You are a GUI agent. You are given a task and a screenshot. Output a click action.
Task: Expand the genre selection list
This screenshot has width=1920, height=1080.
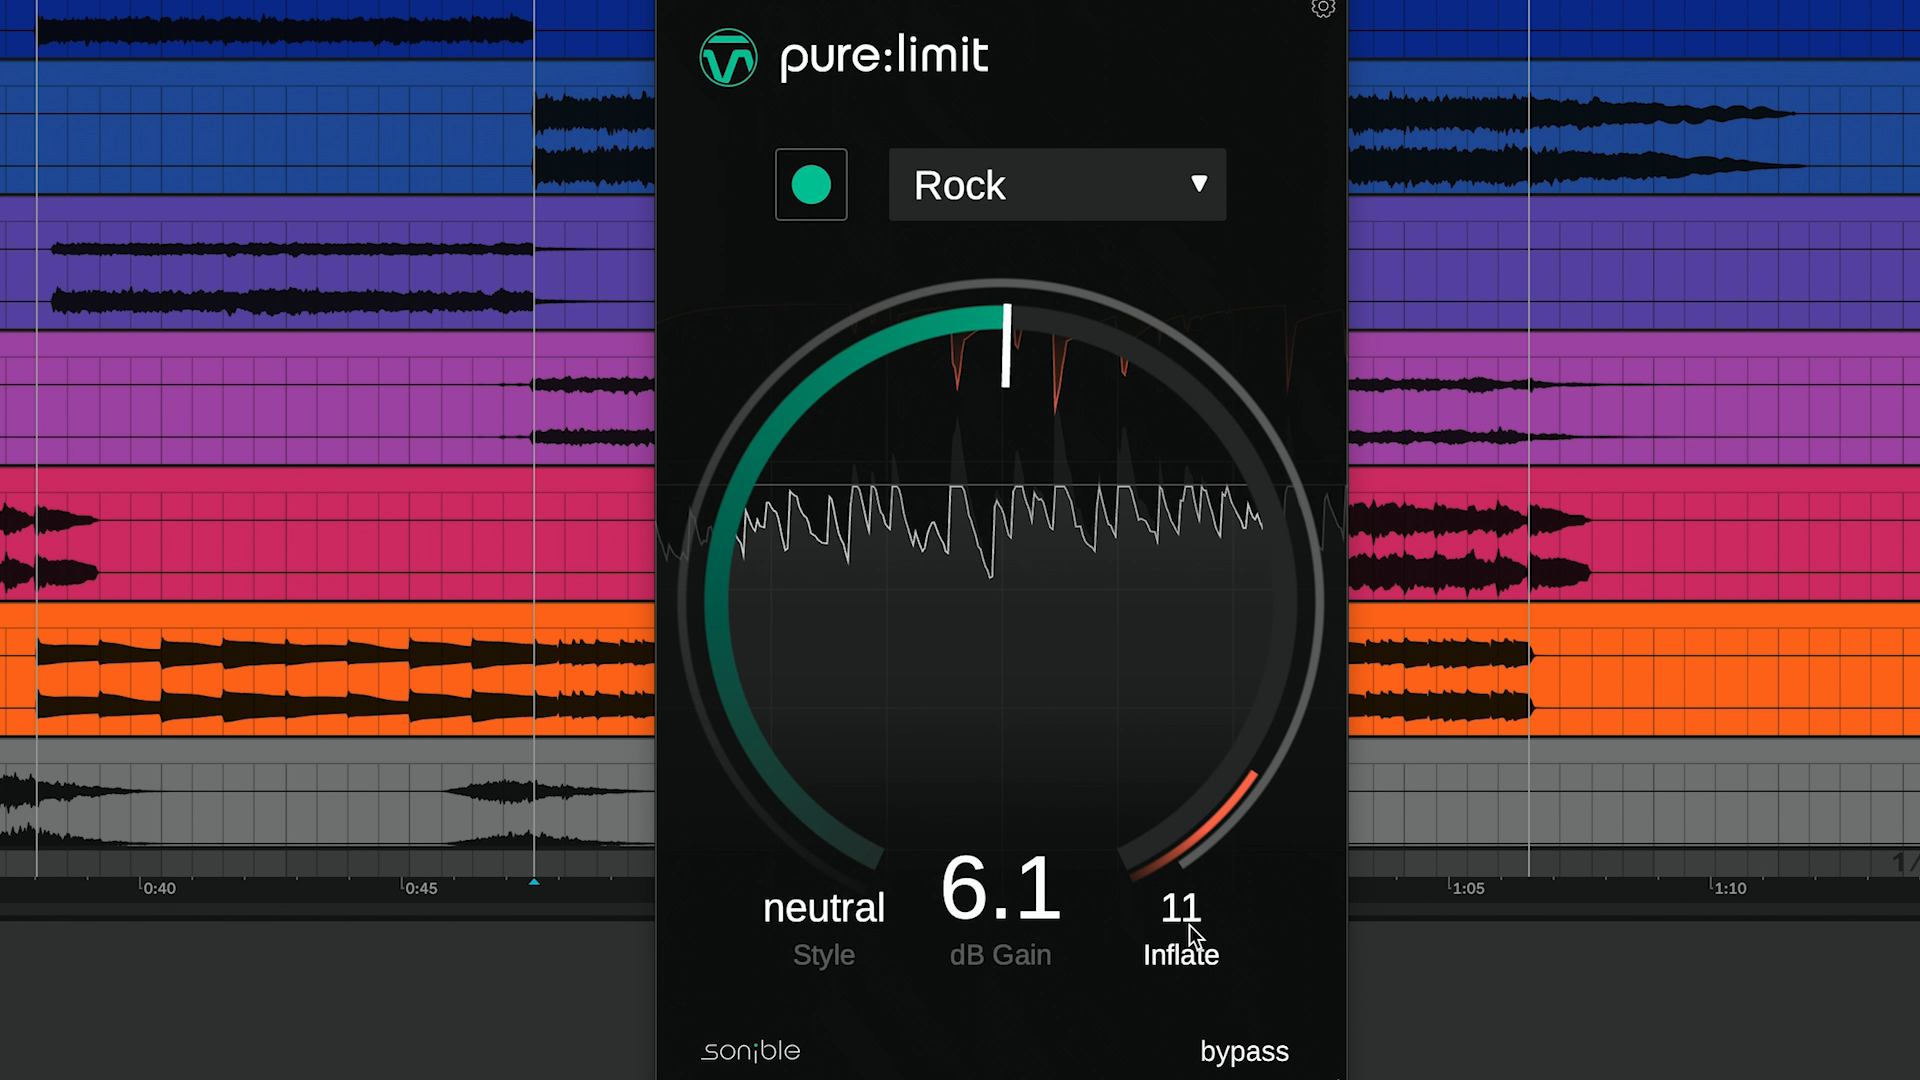tap(1056, 185)
